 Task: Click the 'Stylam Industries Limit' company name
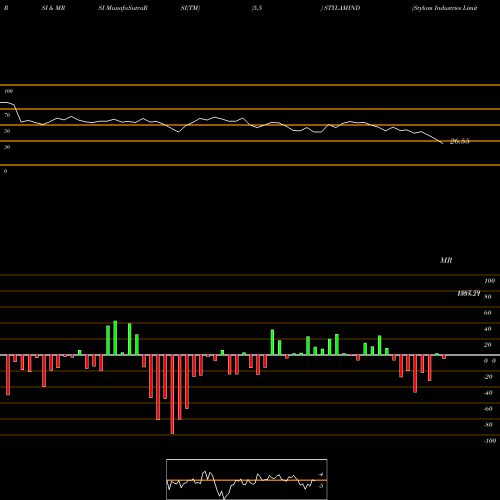pos(445,8)
